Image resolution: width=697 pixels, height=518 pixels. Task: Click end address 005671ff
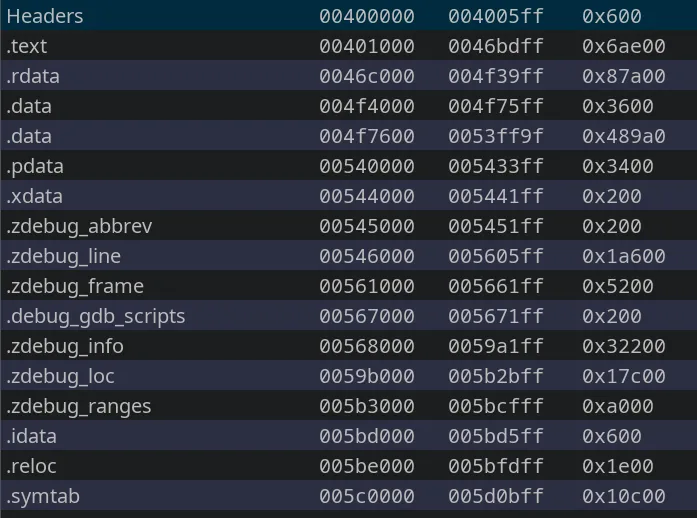click(x=496, y=317)
